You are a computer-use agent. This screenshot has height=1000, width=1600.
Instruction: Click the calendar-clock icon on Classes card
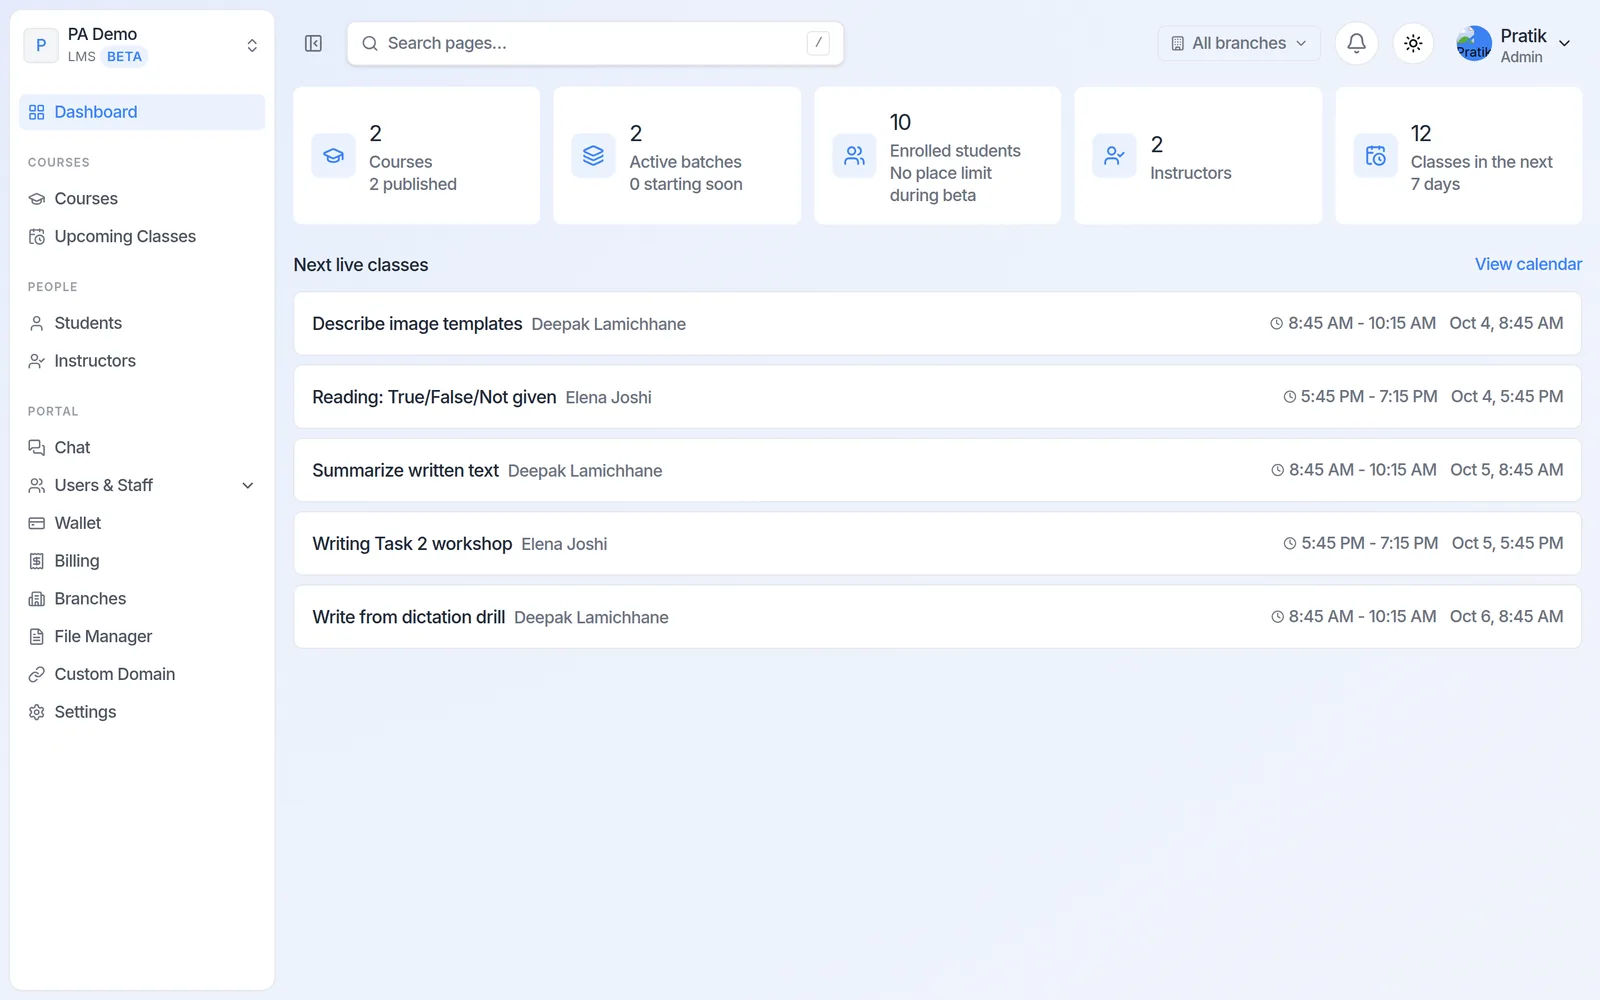pyautogui.click(x=1375, y=156)
